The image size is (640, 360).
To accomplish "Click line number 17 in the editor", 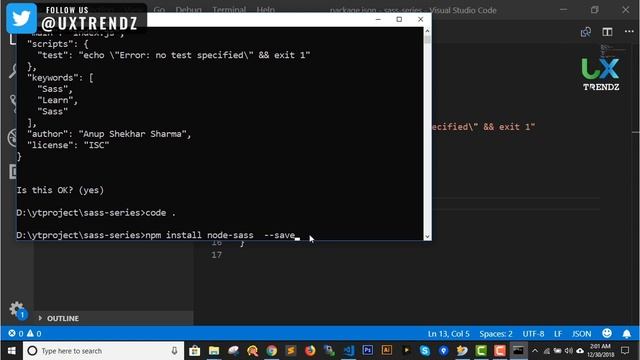I will pos(216,255).
